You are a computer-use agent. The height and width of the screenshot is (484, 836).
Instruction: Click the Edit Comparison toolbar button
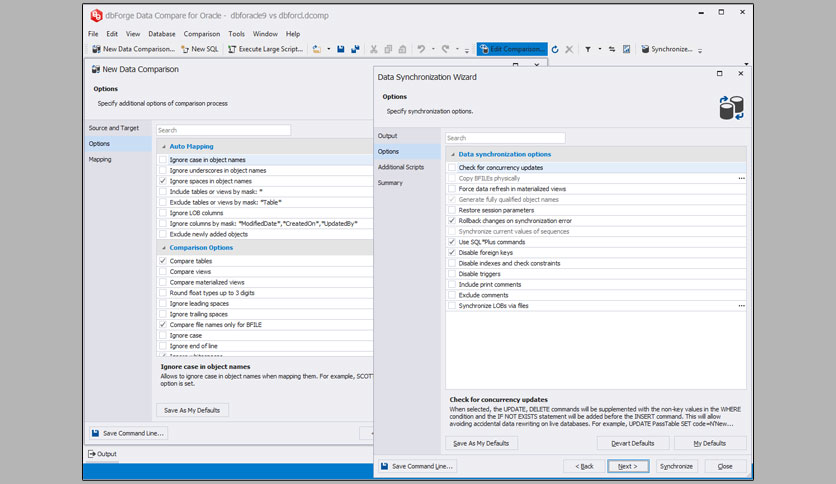tap(512, 49)
